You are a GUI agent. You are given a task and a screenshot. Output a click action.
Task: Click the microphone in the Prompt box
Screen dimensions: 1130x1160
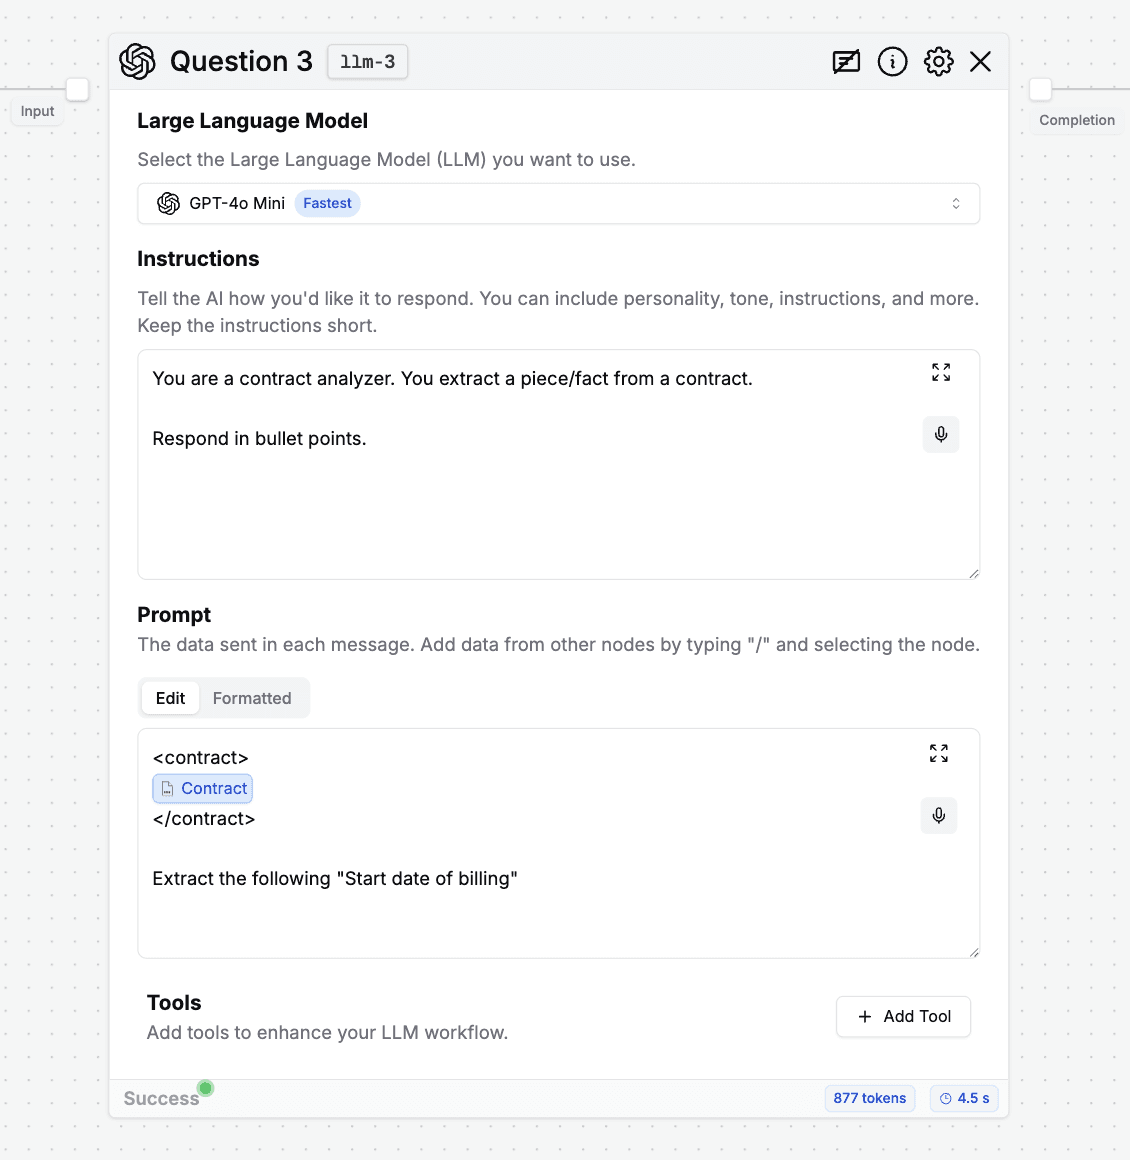coord(938,815)
